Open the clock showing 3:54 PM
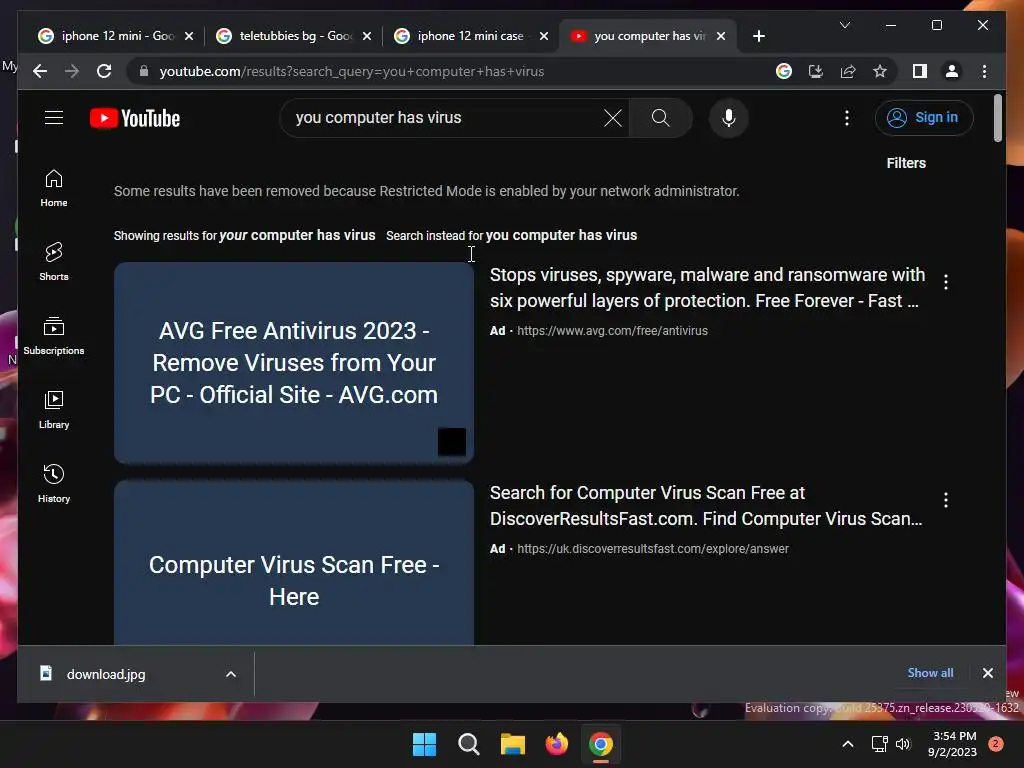Screen dimensions: 1024x768 [952, 744]
